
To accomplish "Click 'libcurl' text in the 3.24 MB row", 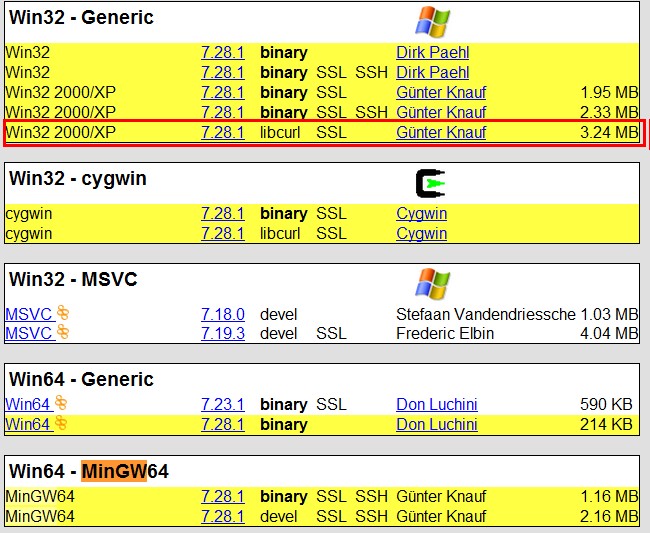I will coord(280,133).
